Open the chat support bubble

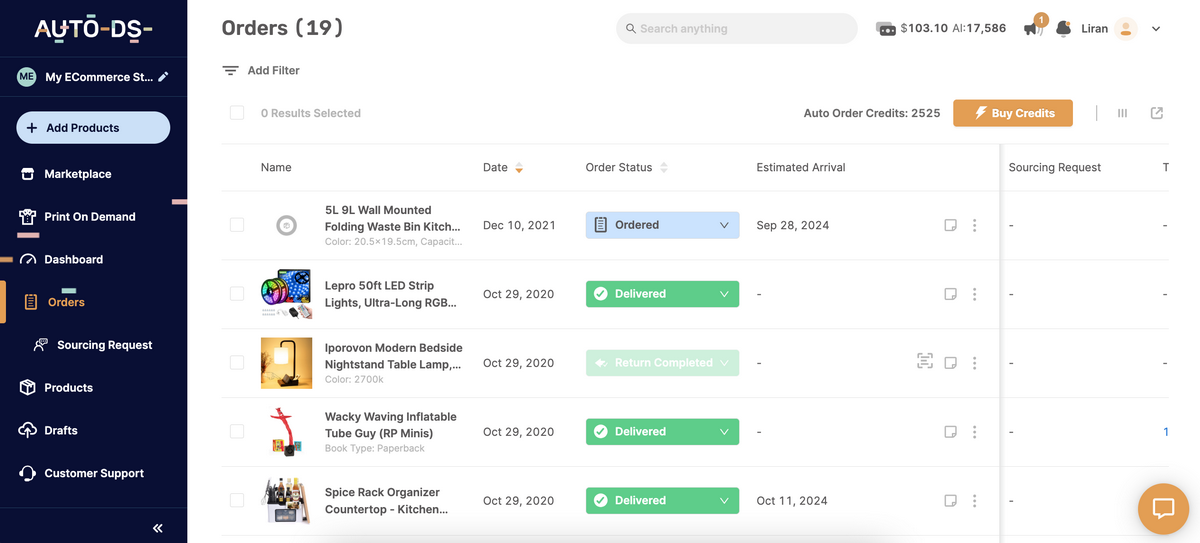tap(1163, 508)
